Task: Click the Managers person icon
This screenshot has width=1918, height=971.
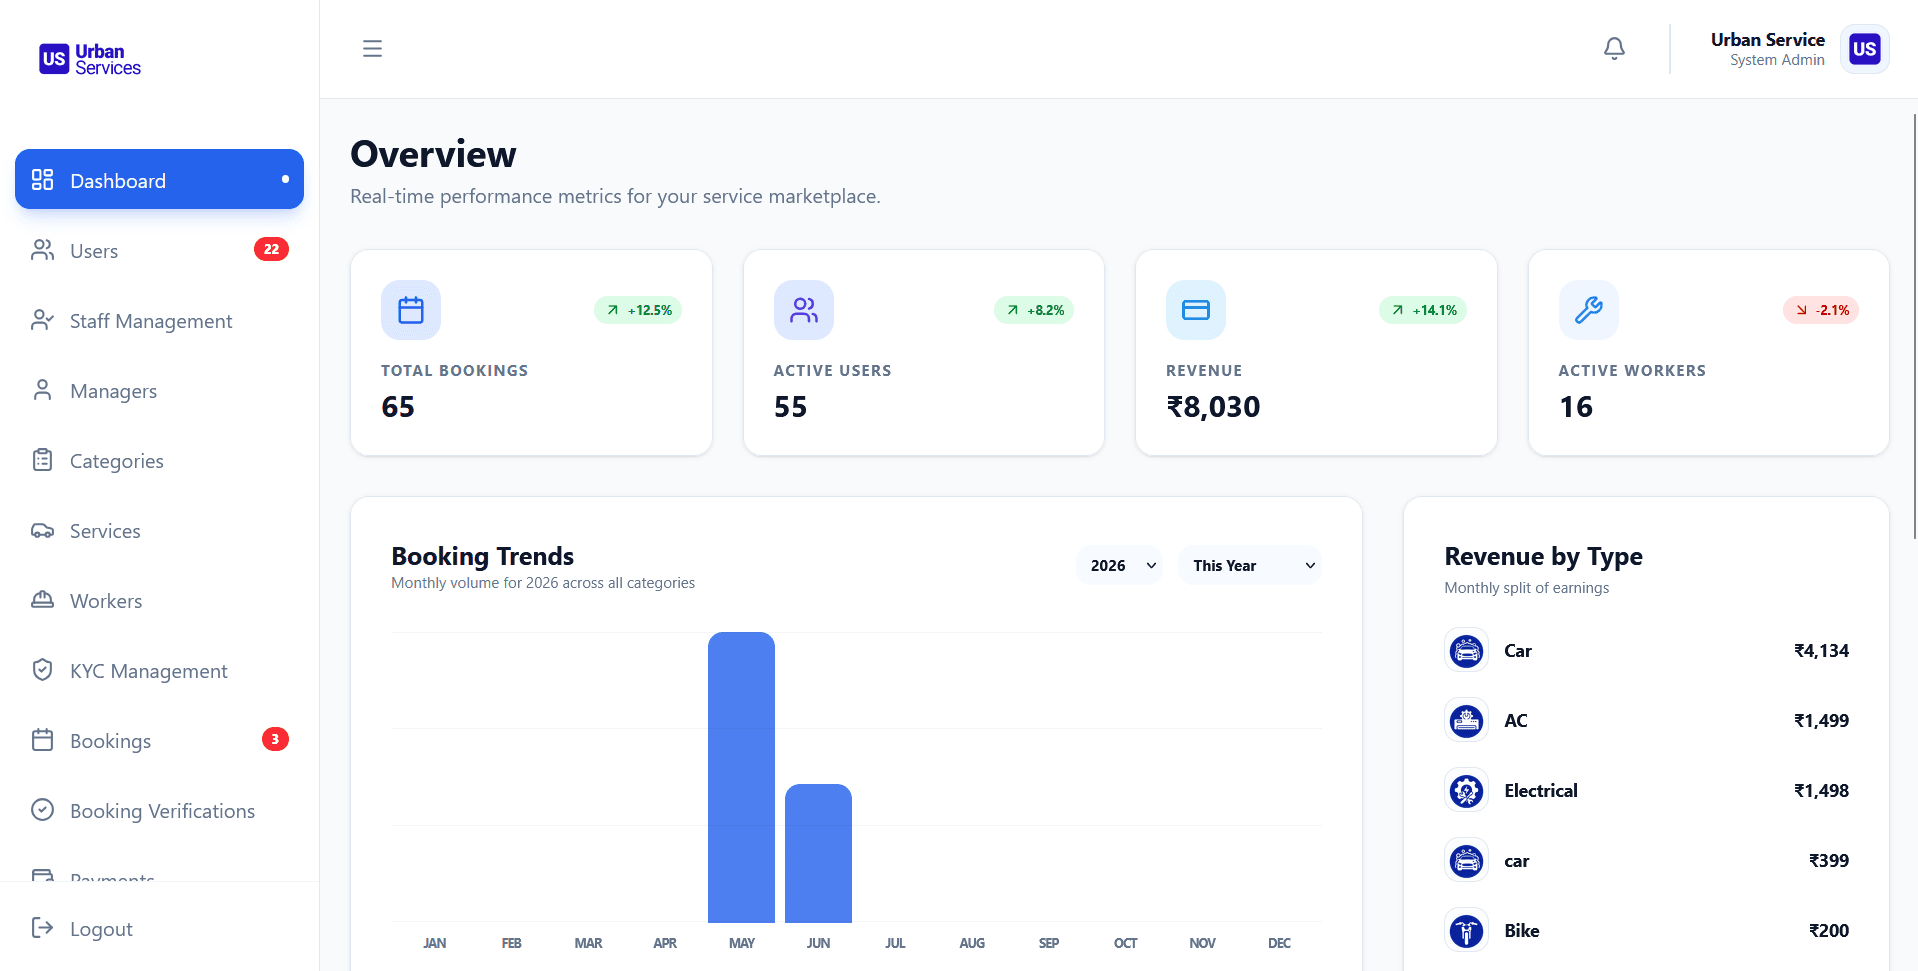Action: [x=42, y=390]
